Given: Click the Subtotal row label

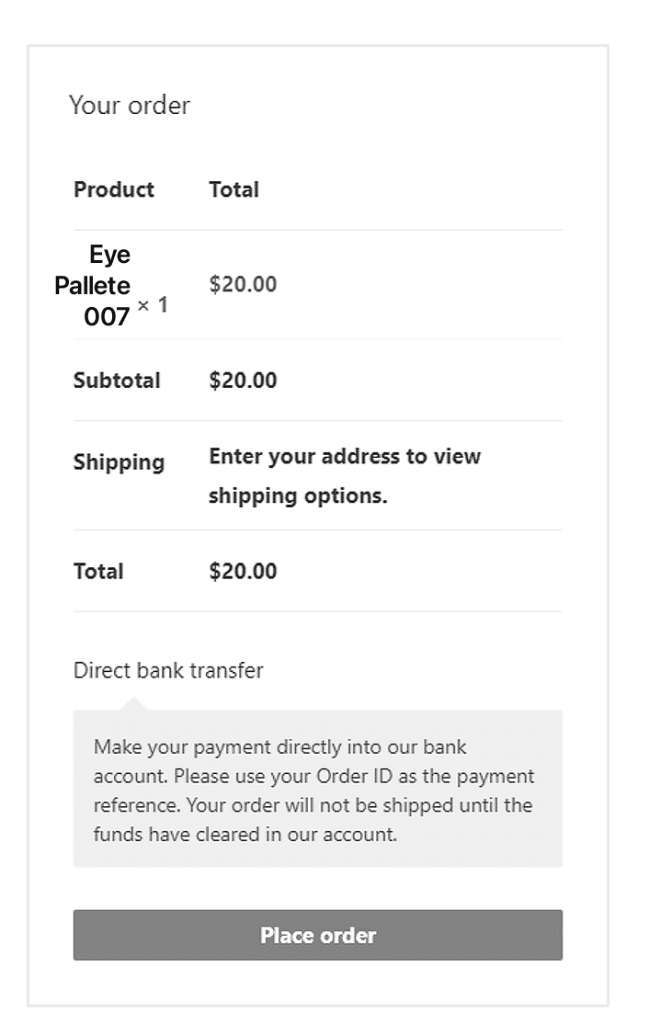Looking at the screenshot, I should pos(117,380).
